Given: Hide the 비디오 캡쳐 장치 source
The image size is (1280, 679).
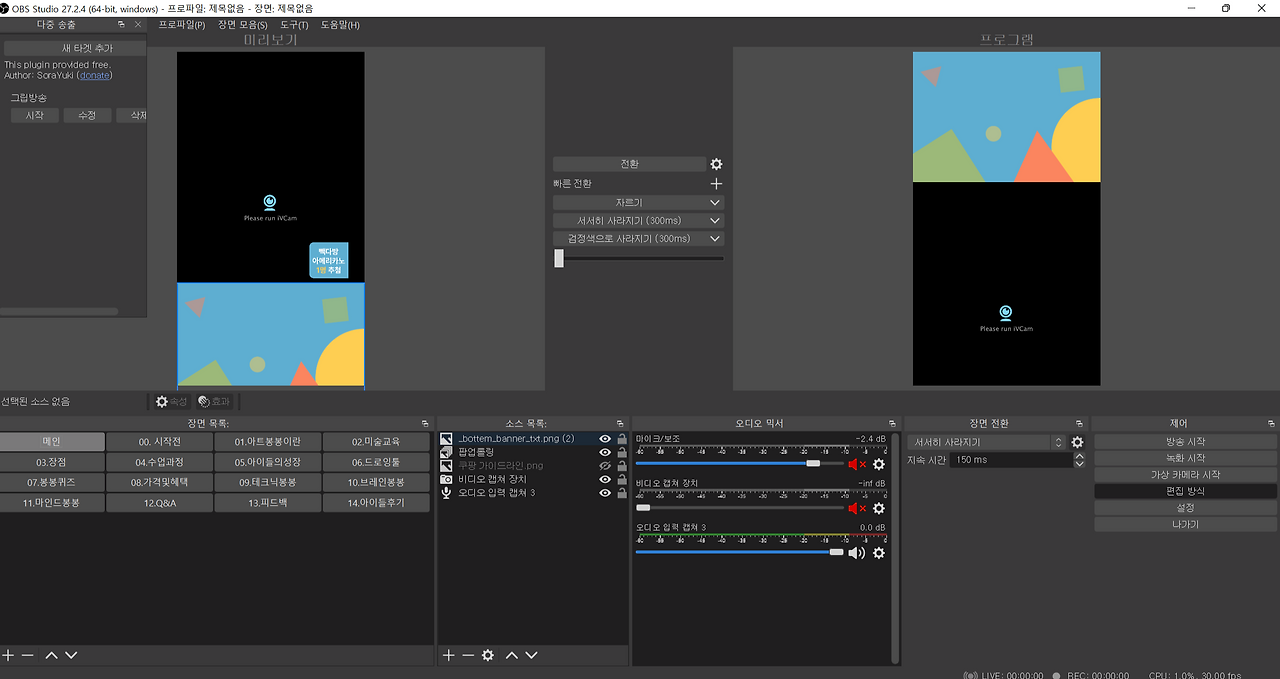Looking at the screenshot, I should pyautogui.click(x=605, y=479).
